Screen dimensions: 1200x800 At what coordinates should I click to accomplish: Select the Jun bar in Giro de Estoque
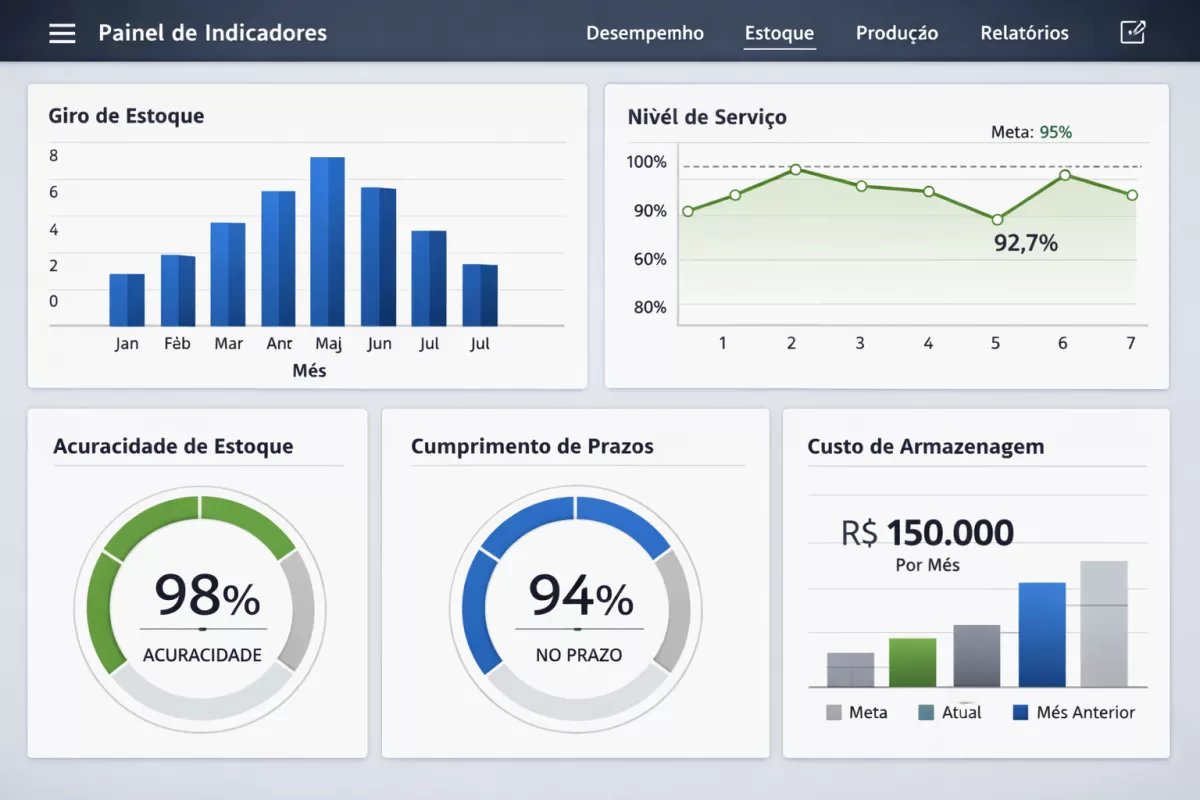(378, 257)
